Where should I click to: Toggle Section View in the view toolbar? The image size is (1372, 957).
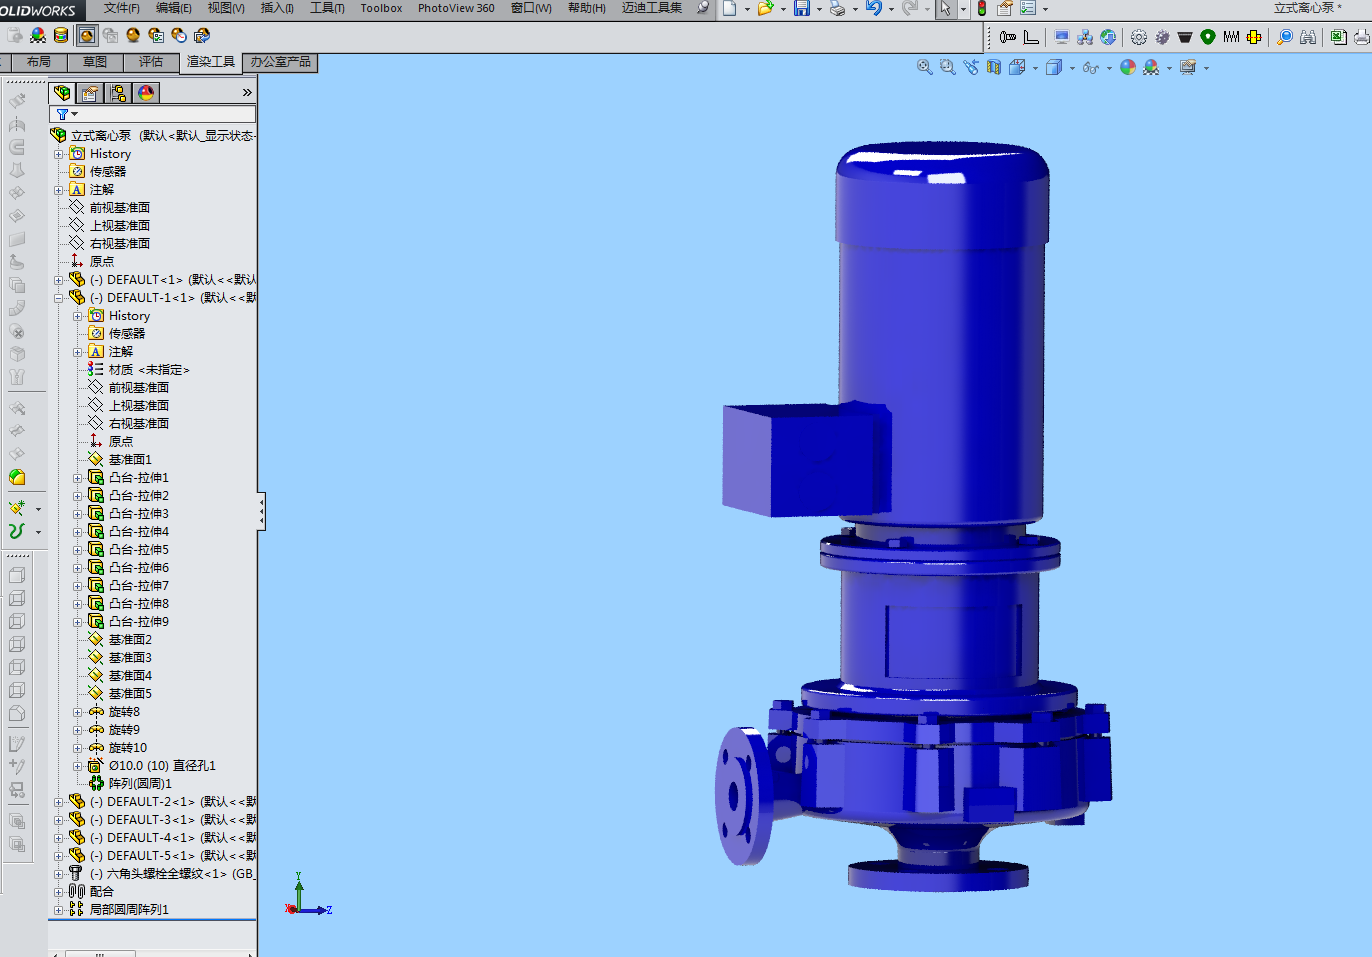(994, 67)
